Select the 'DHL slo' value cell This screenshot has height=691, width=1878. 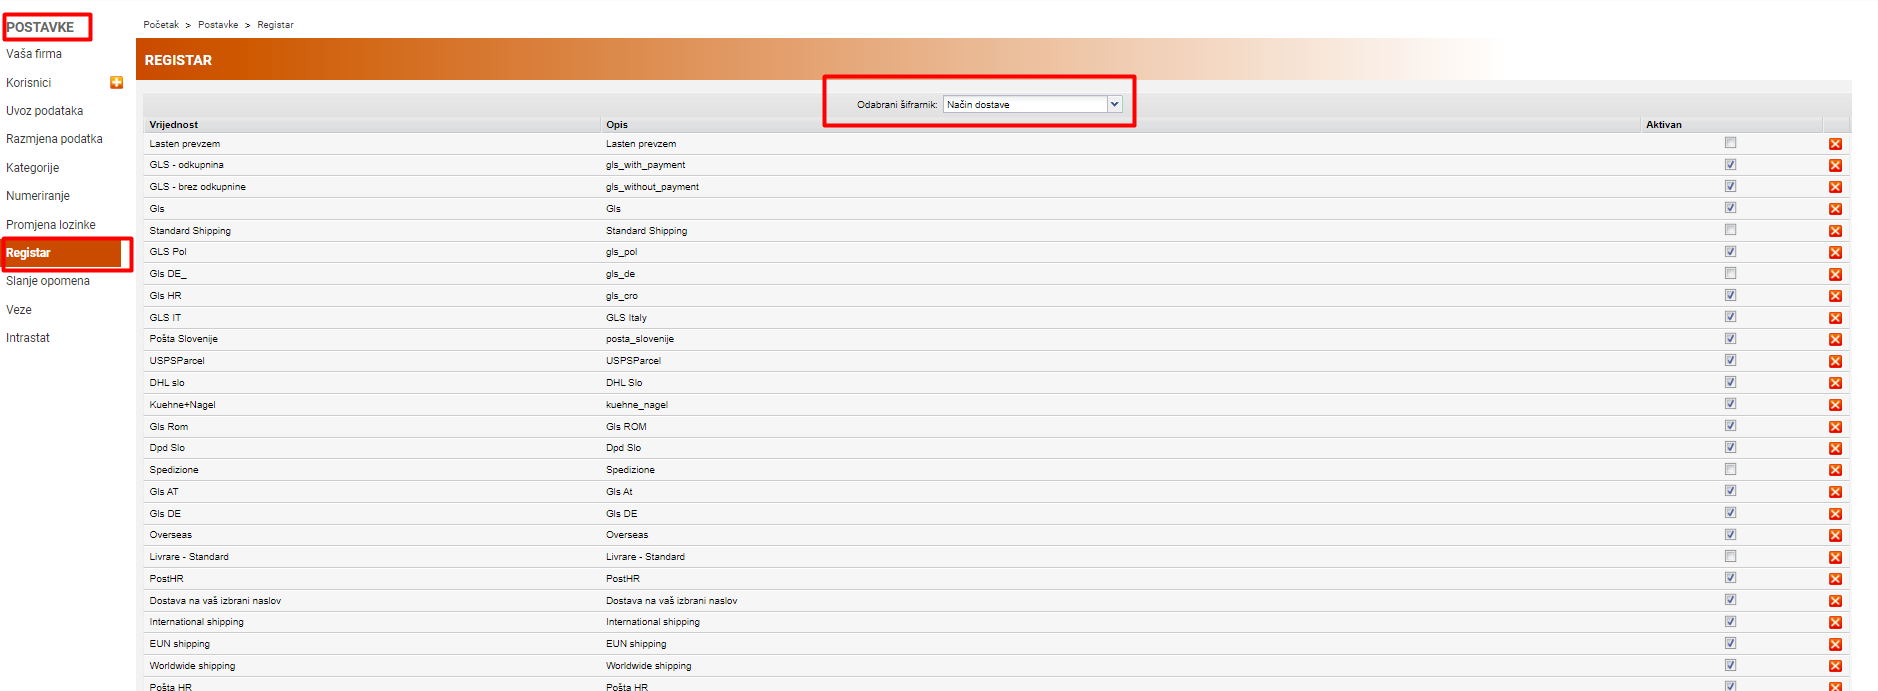pos(167,383)
